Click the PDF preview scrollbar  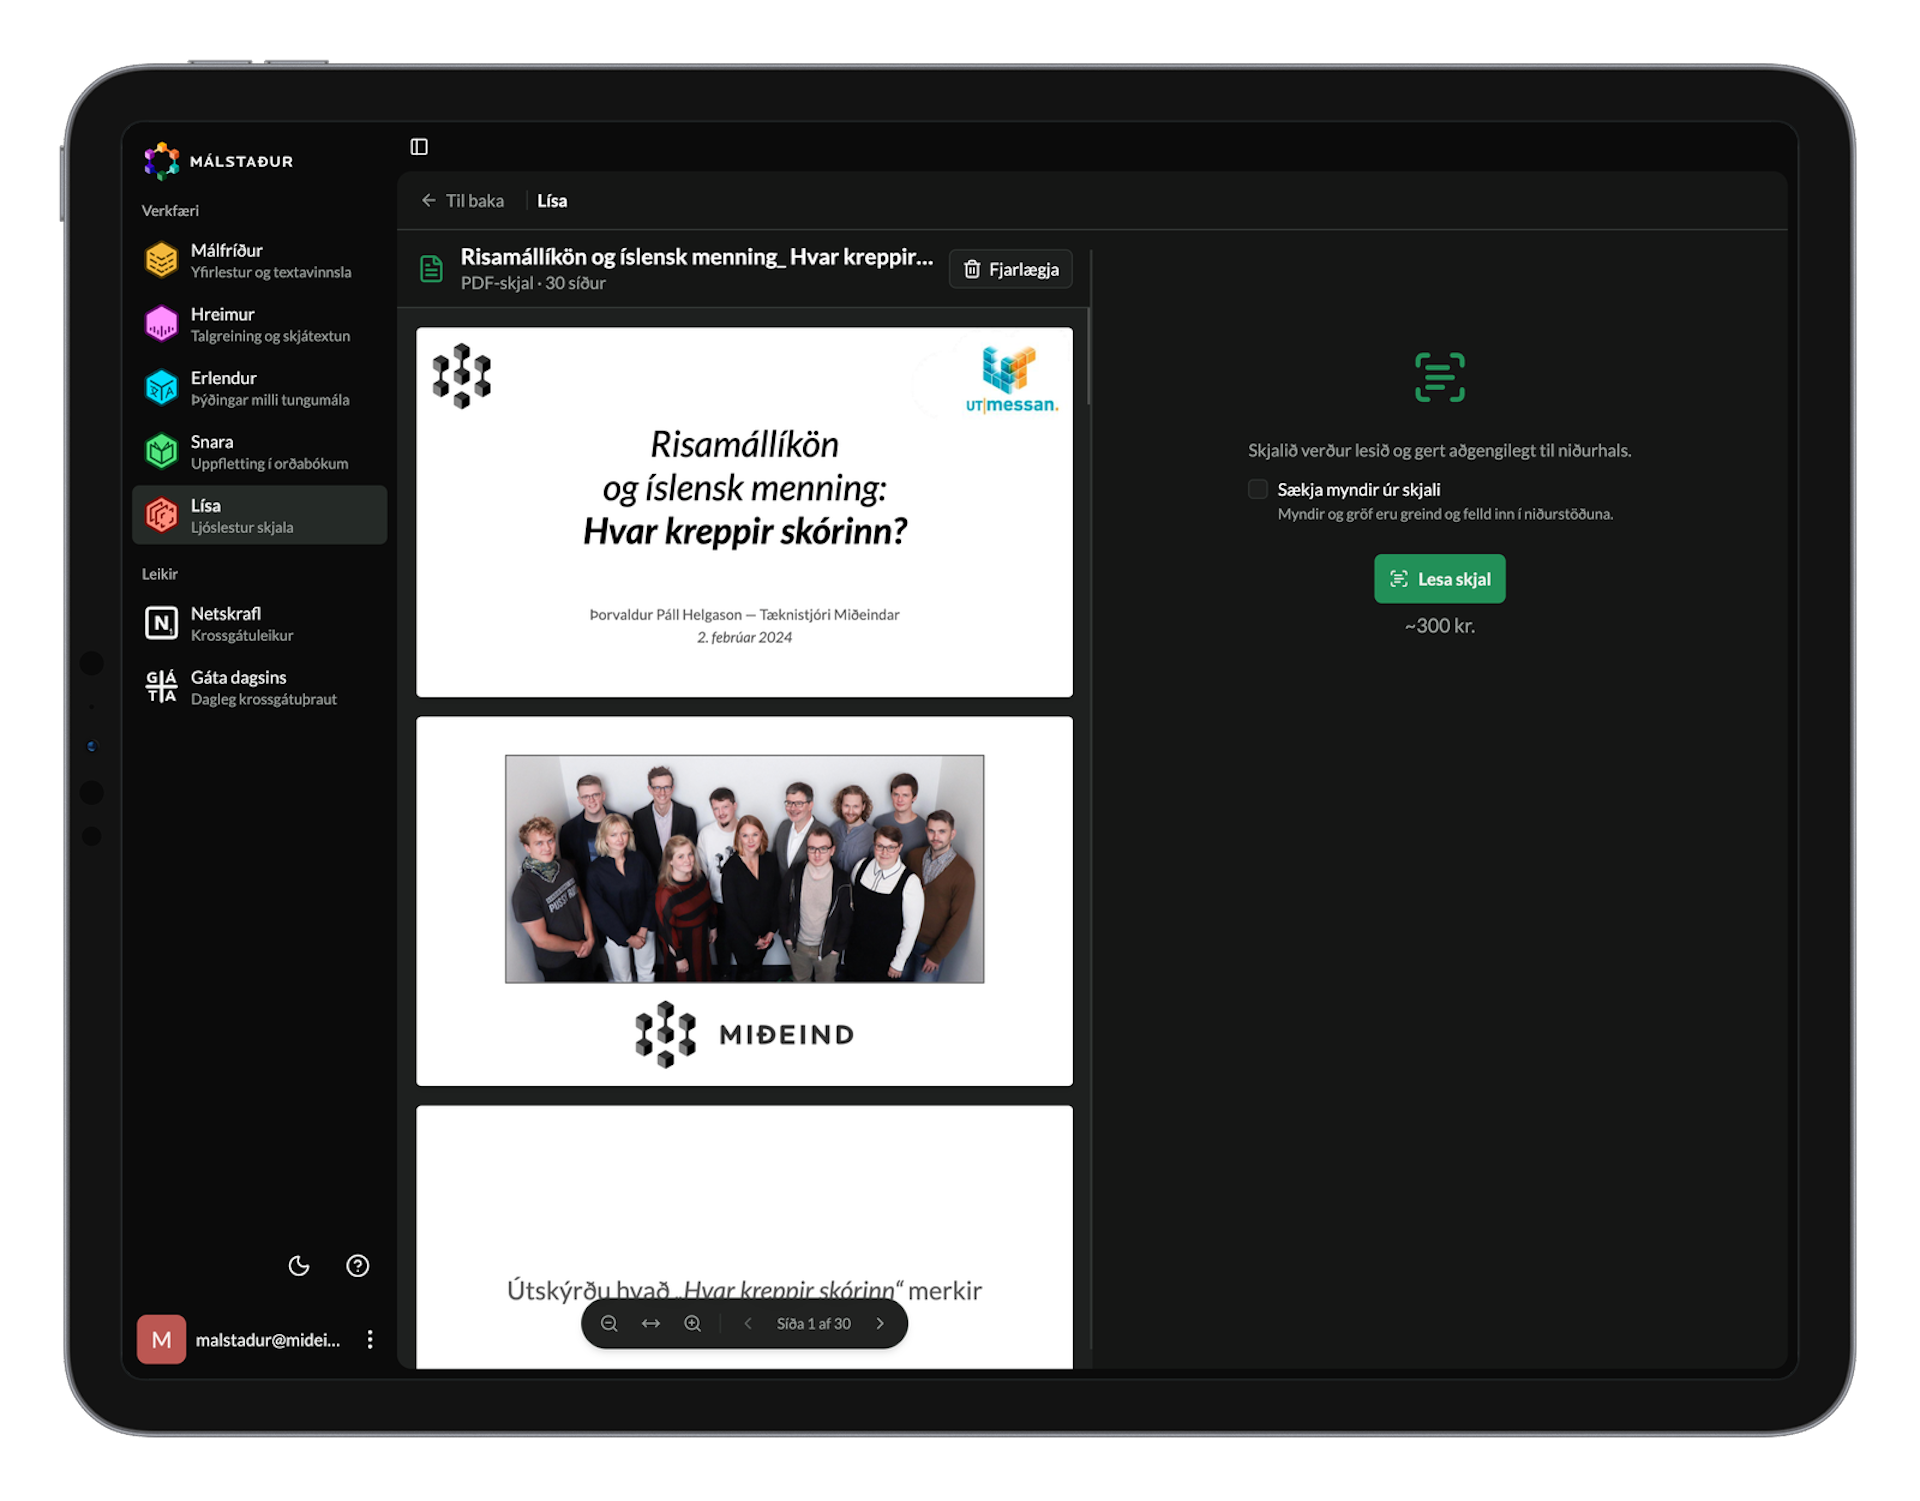pyautogui.click(x=1088, y=357)
